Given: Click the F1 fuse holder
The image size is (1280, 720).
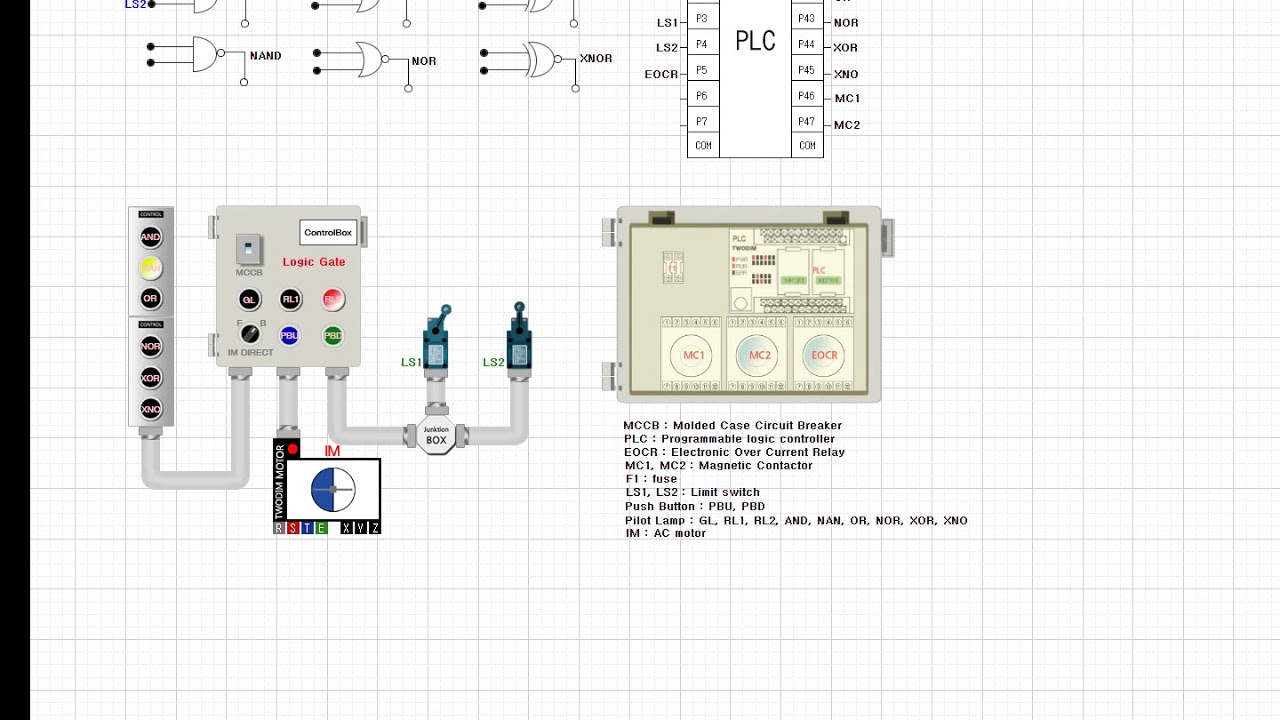Looking at the screenshot, I should 673,266.
